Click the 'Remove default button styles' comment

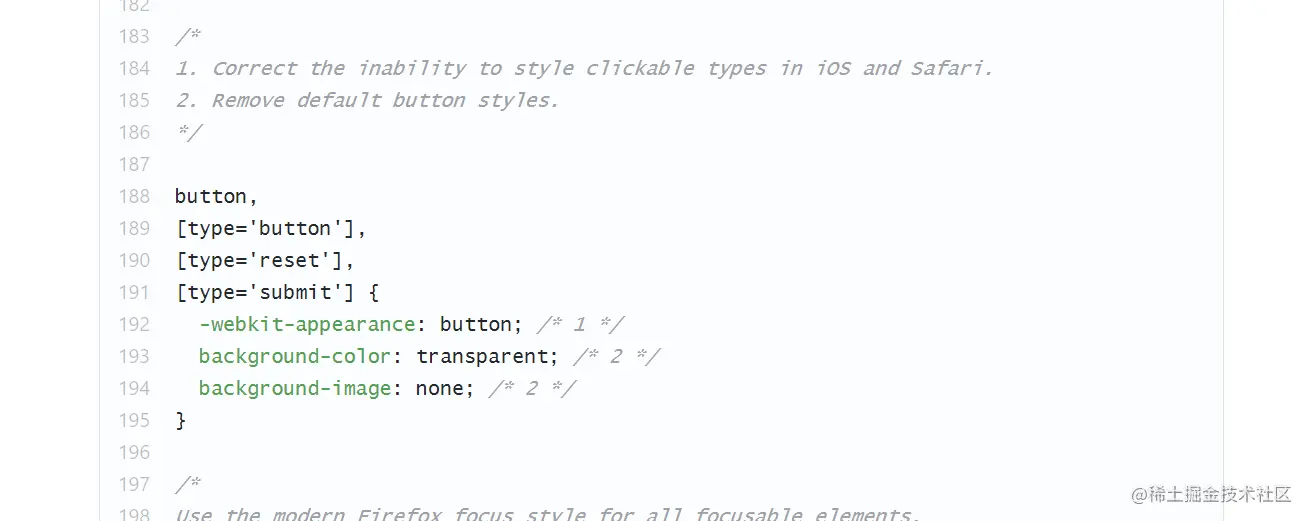(x=367, y=100)
